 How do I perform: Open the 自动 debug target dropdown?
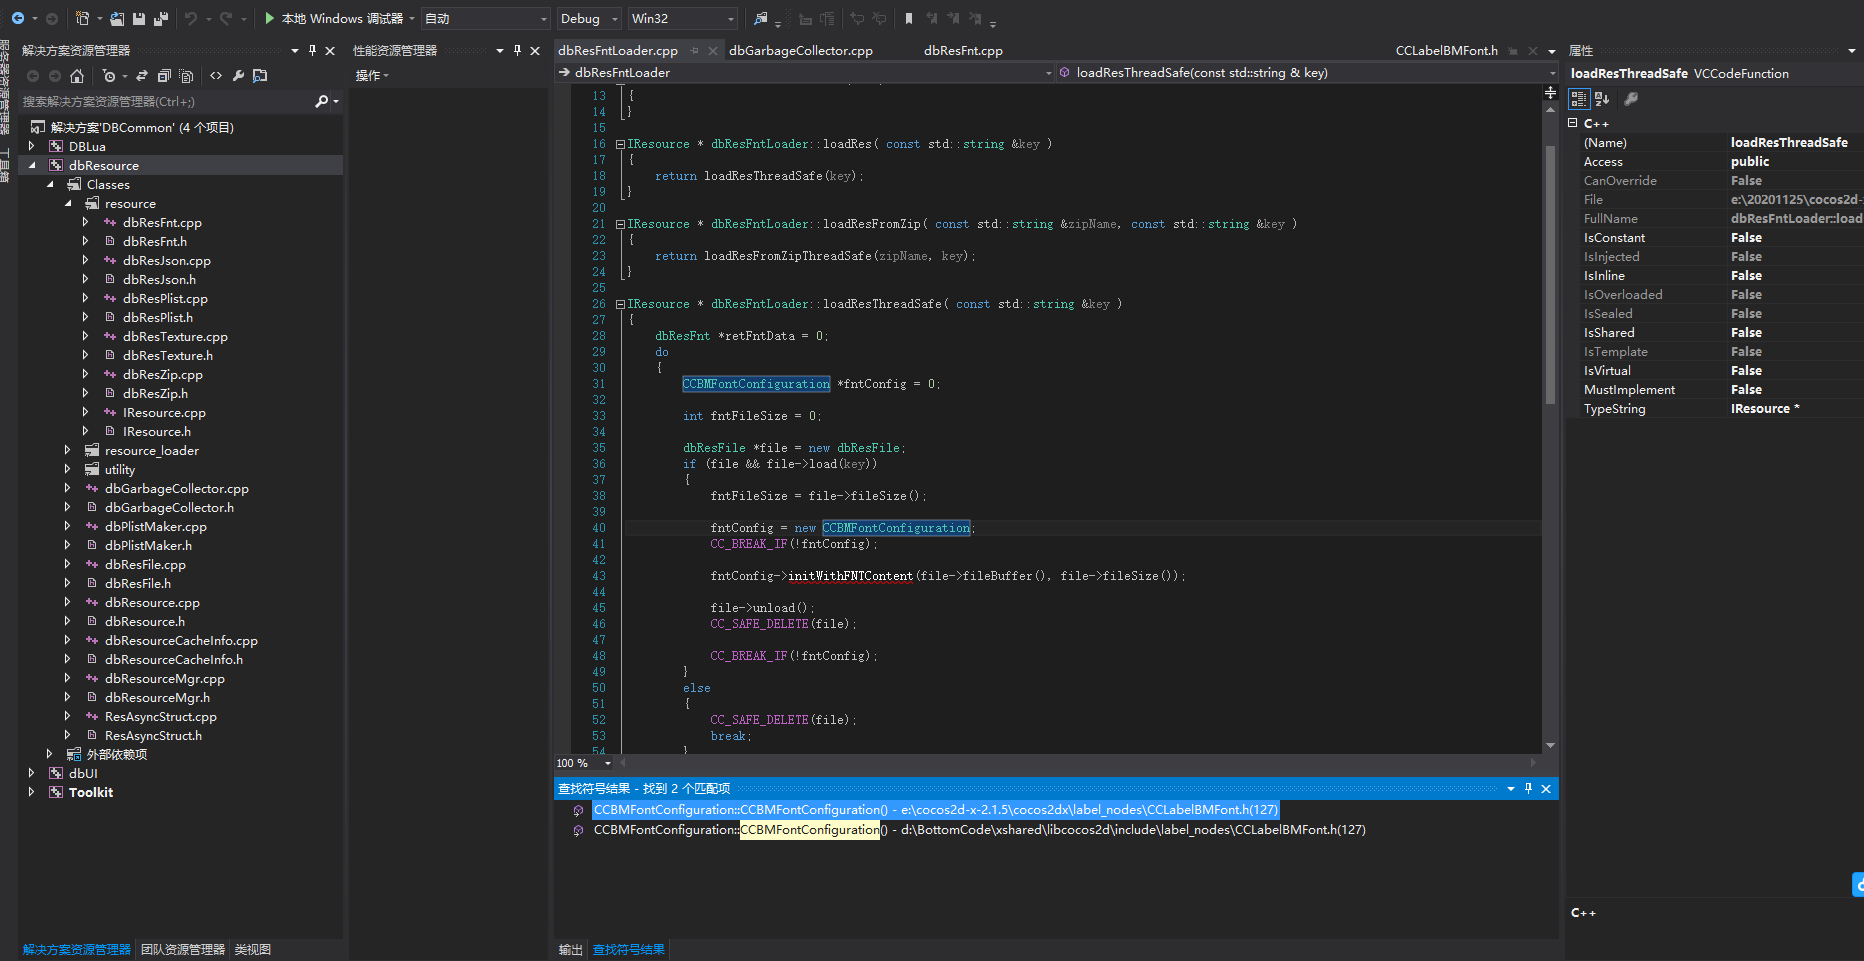[486, 18]
